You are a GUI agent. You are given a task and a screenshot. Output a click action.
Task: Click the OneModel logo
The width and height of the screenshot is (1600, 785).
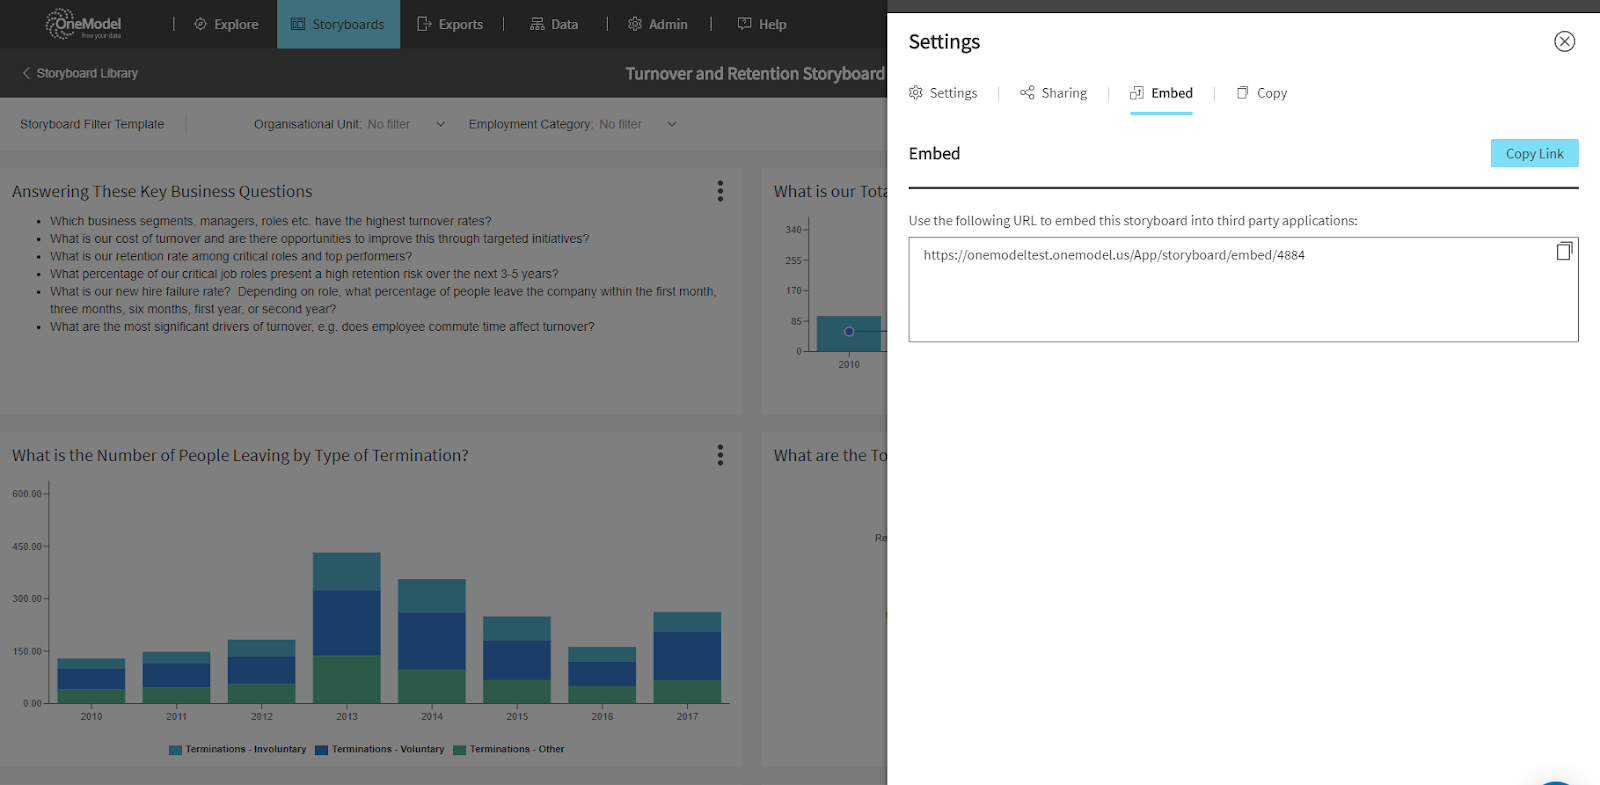[x=84, y=24]
